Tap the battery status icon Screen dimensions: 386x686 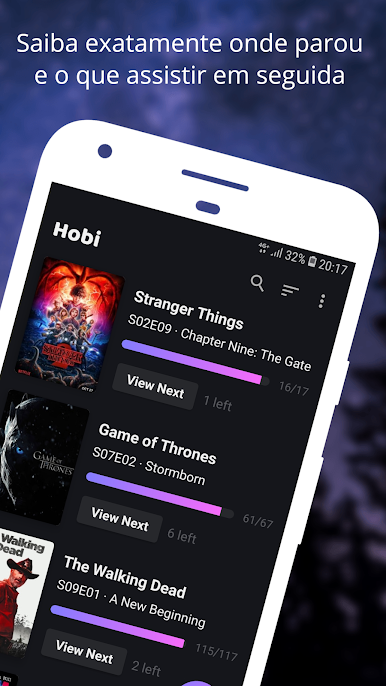(312, 262)
